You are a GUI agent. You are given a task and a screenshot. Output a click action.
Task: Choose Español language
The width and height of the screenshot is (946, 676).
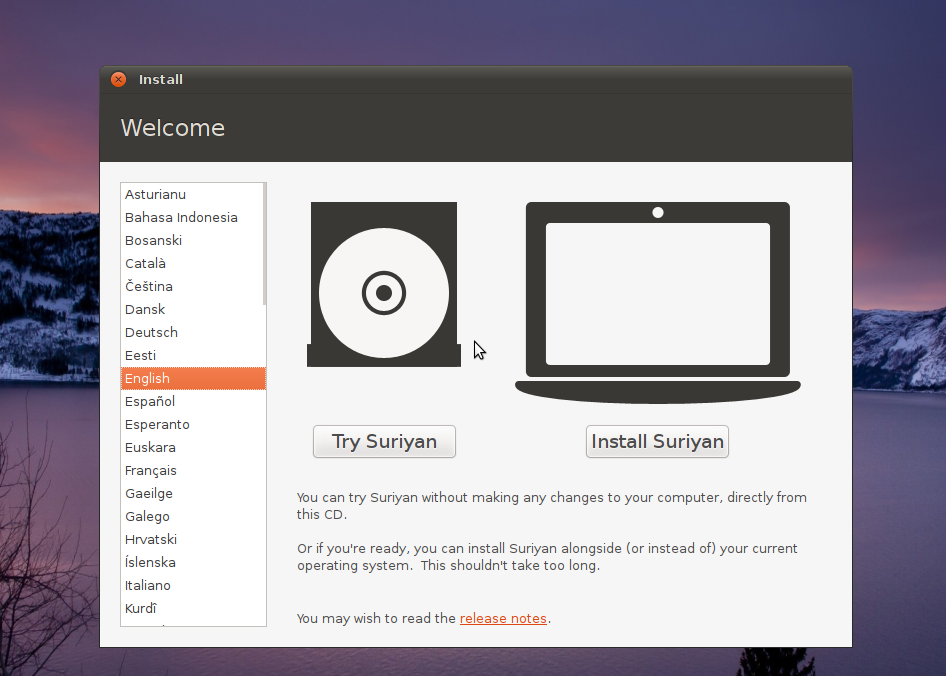click(193, 401)
